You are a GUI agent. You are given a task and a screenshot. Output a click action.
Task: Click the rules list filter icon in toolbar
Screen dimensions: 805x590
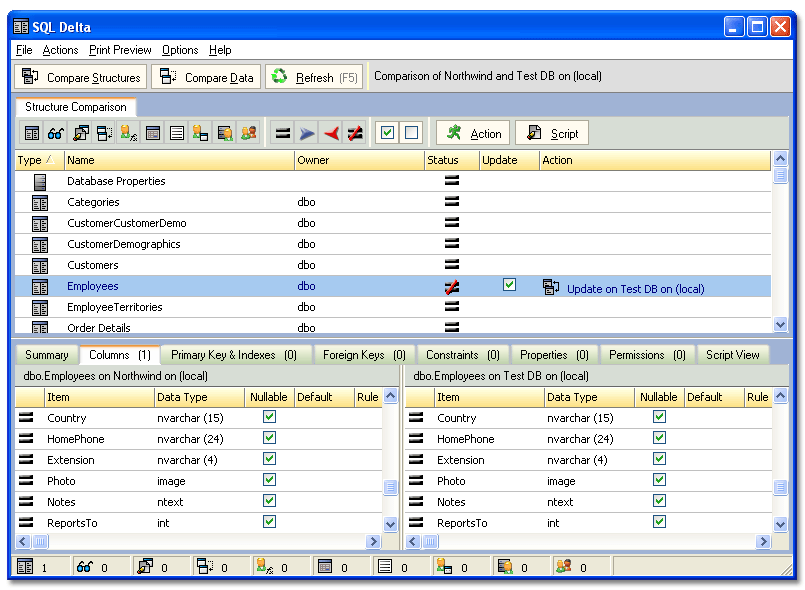tap(177, 134)
